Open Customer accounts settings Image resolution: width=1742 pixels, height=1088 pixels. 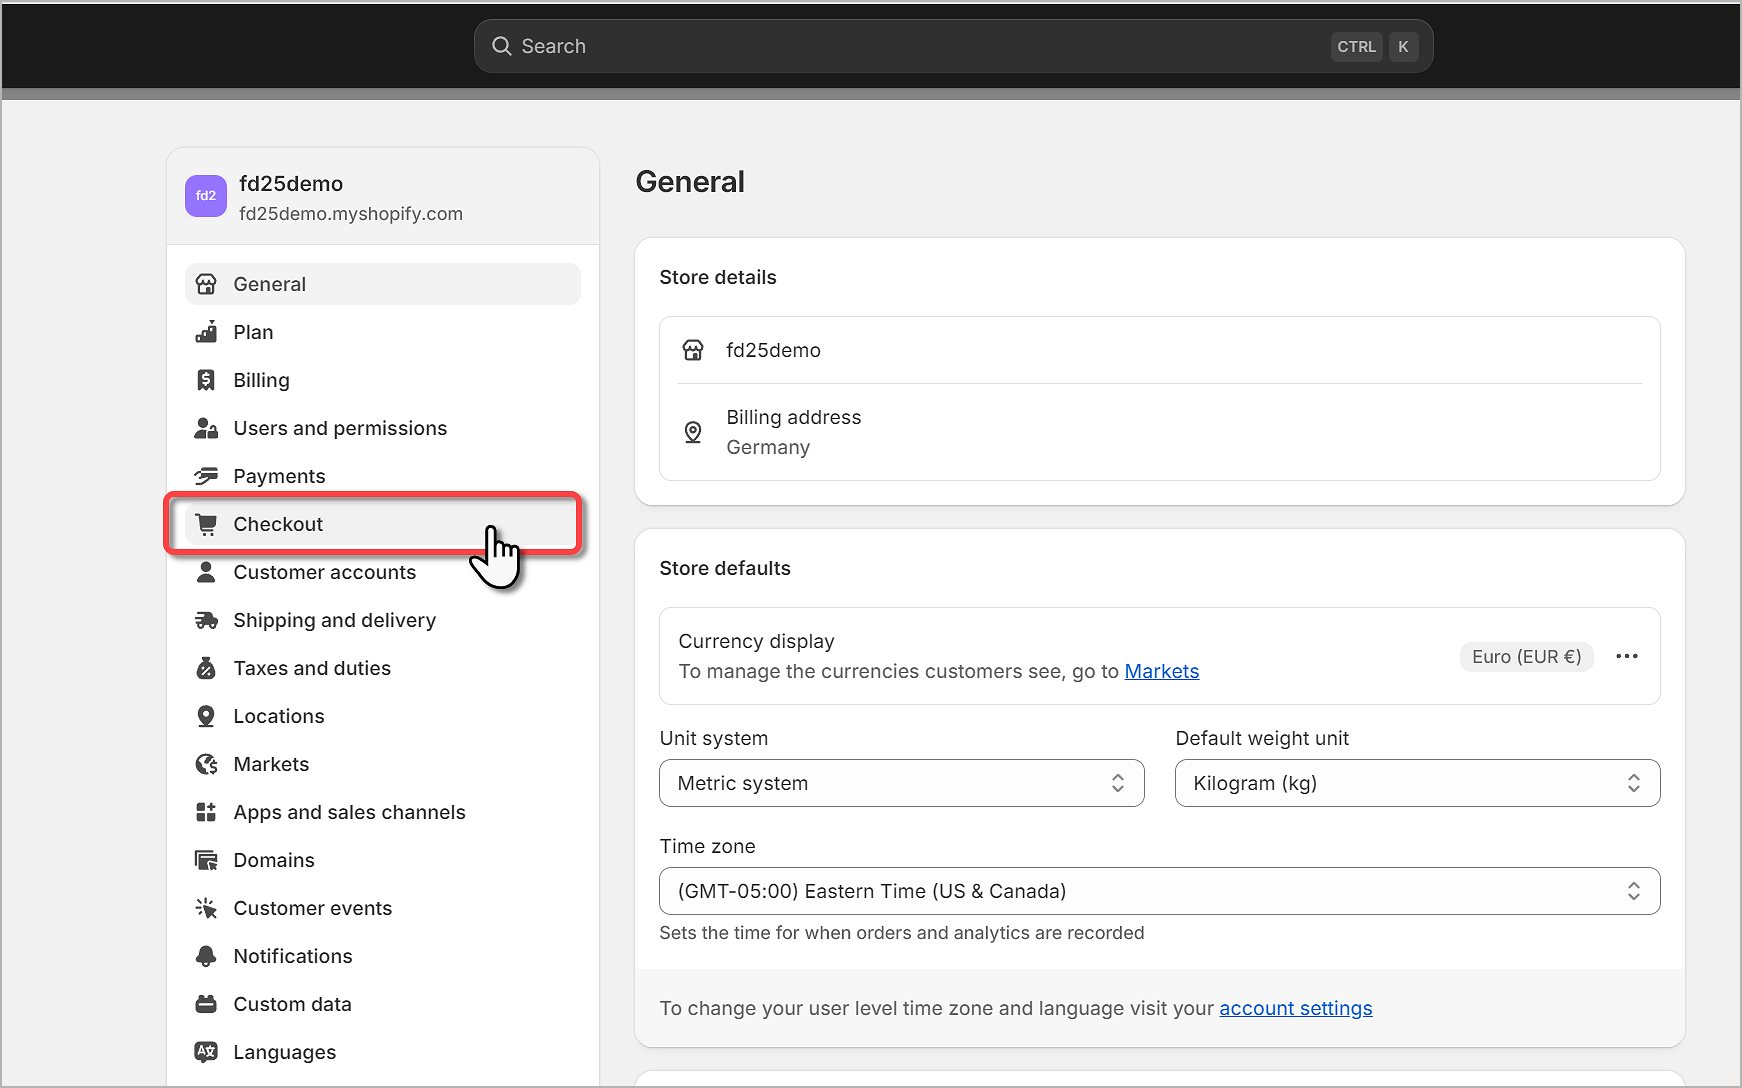tap(324, 572)
